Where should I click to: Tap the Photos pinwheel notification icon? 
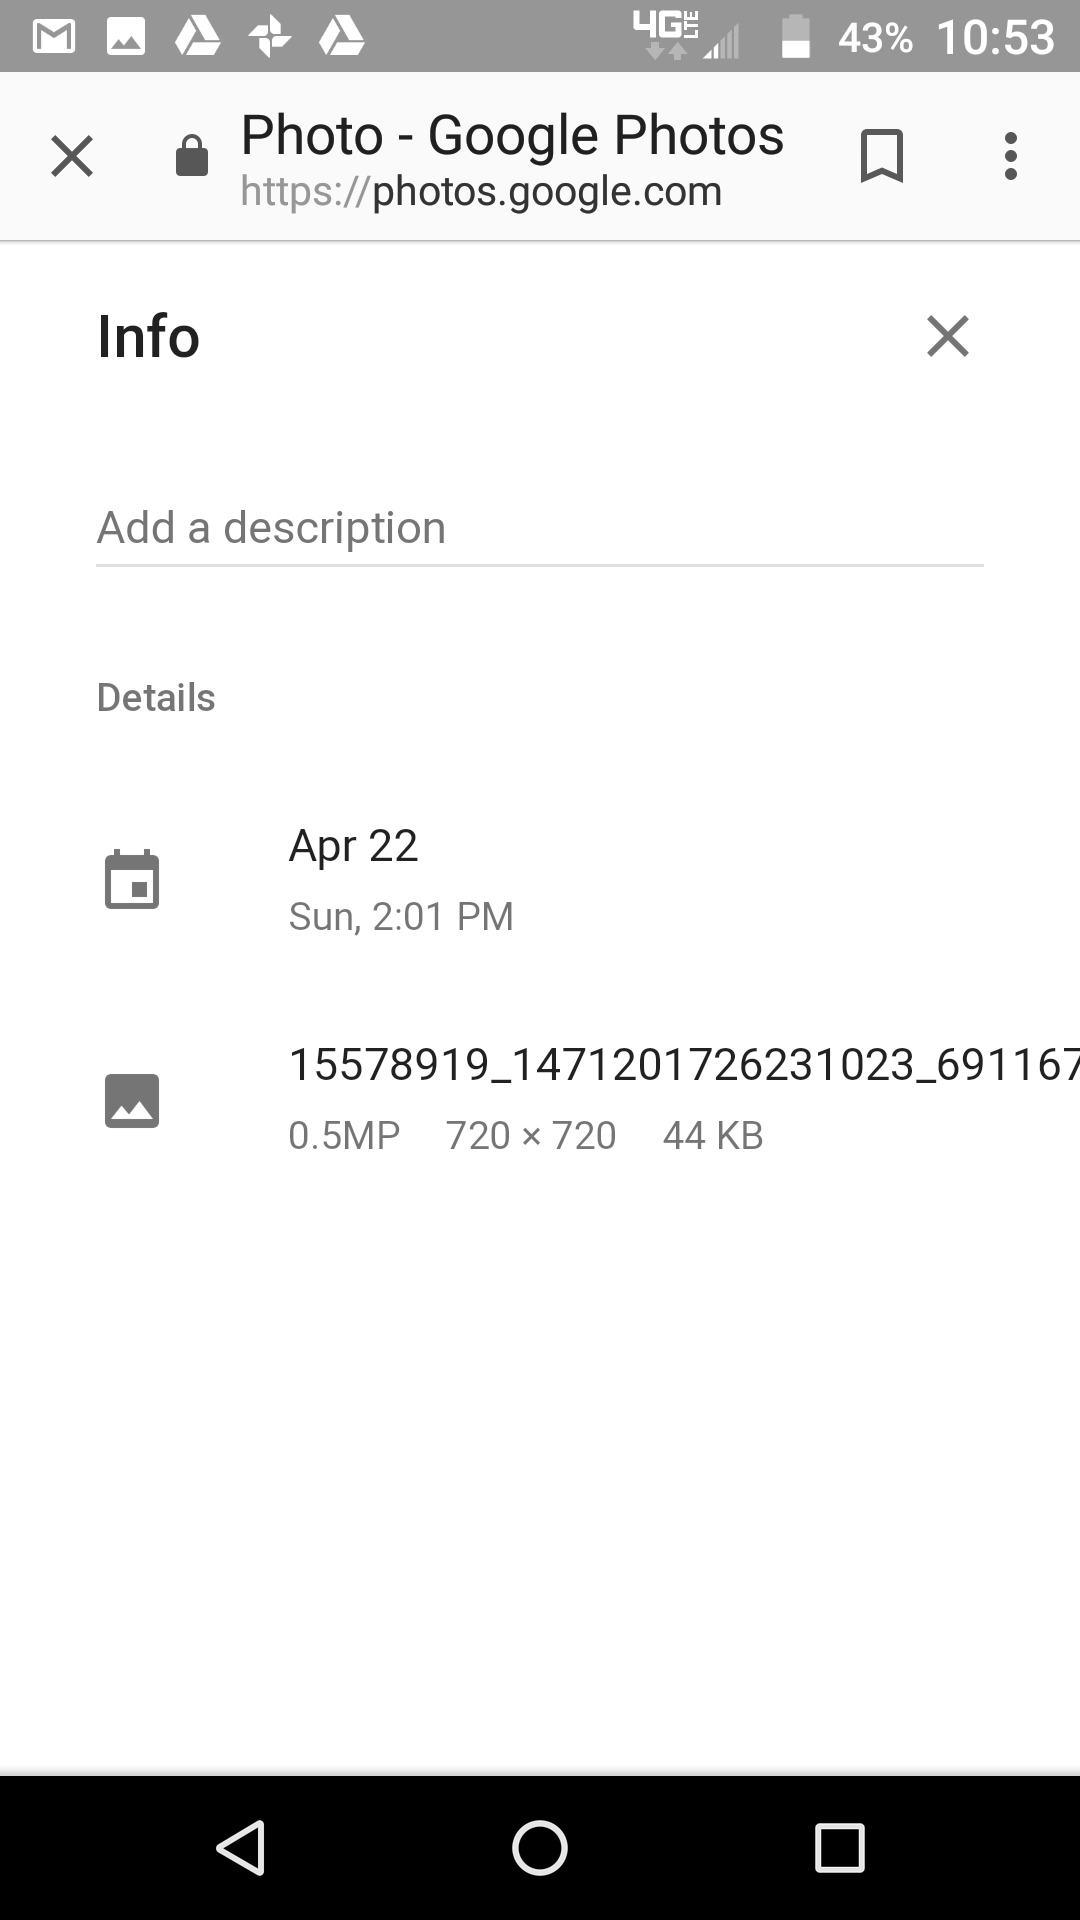click(270, 38)
